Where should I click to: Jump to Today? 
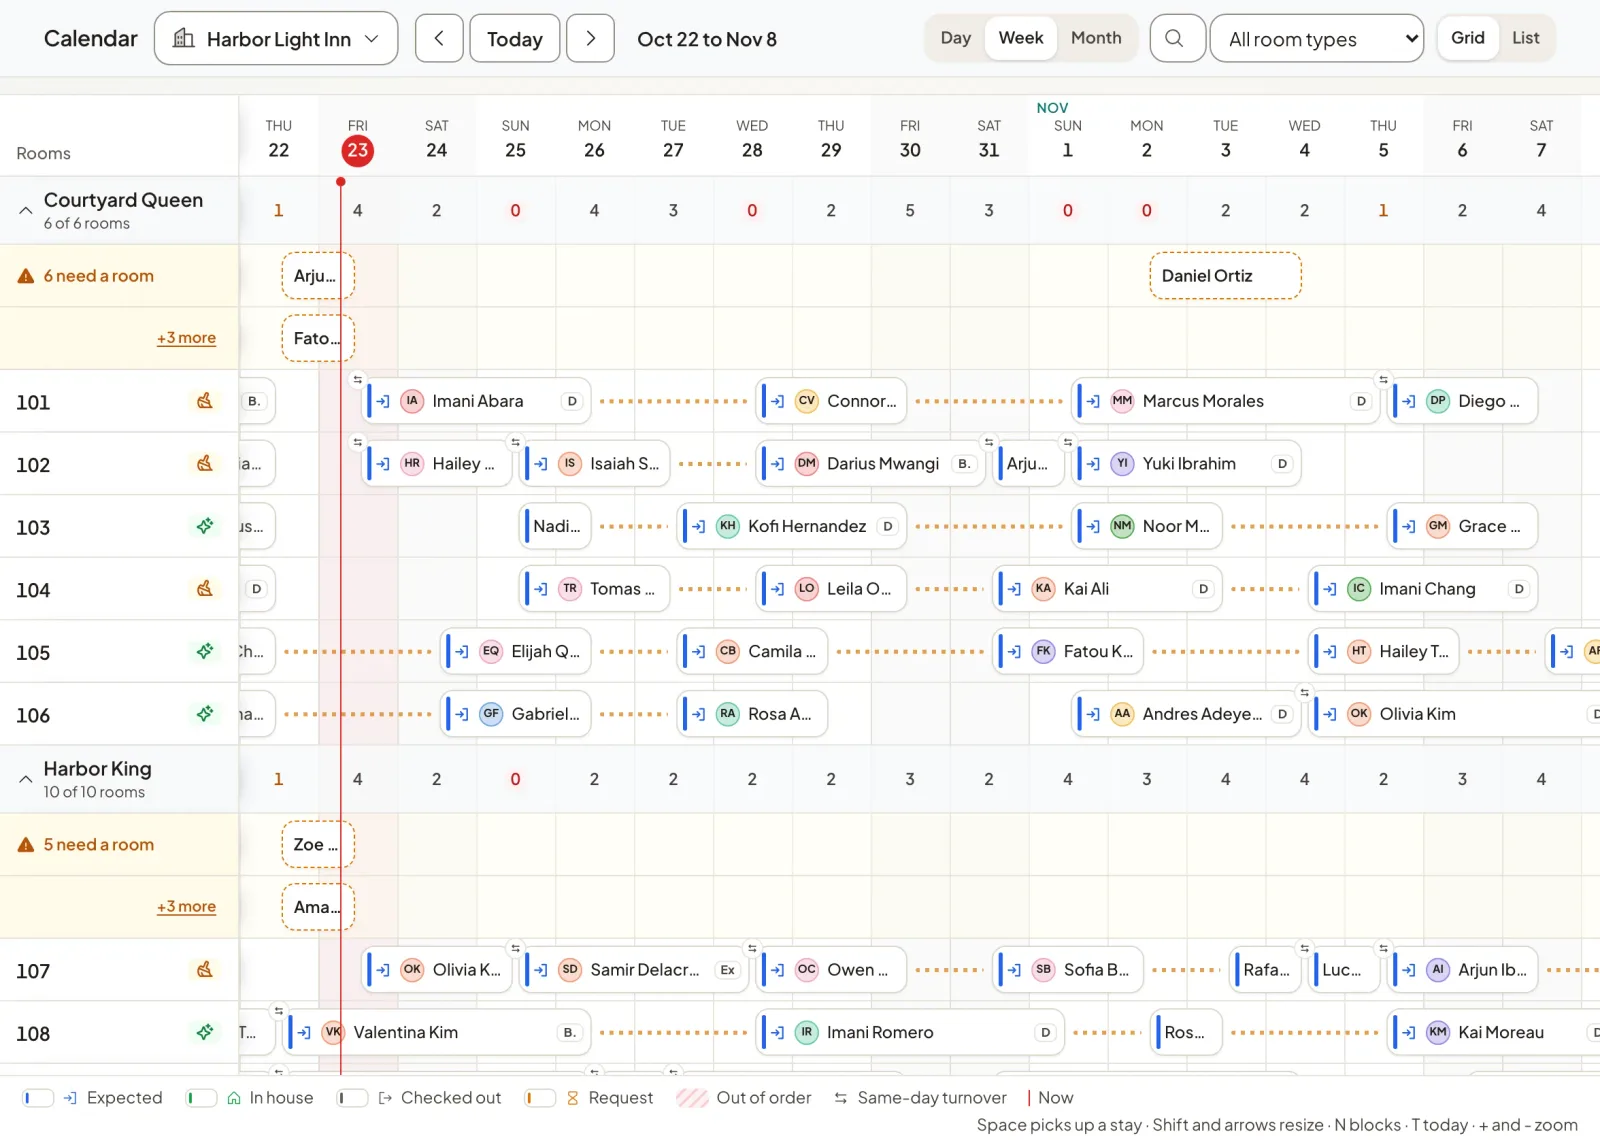pos(514,39)
